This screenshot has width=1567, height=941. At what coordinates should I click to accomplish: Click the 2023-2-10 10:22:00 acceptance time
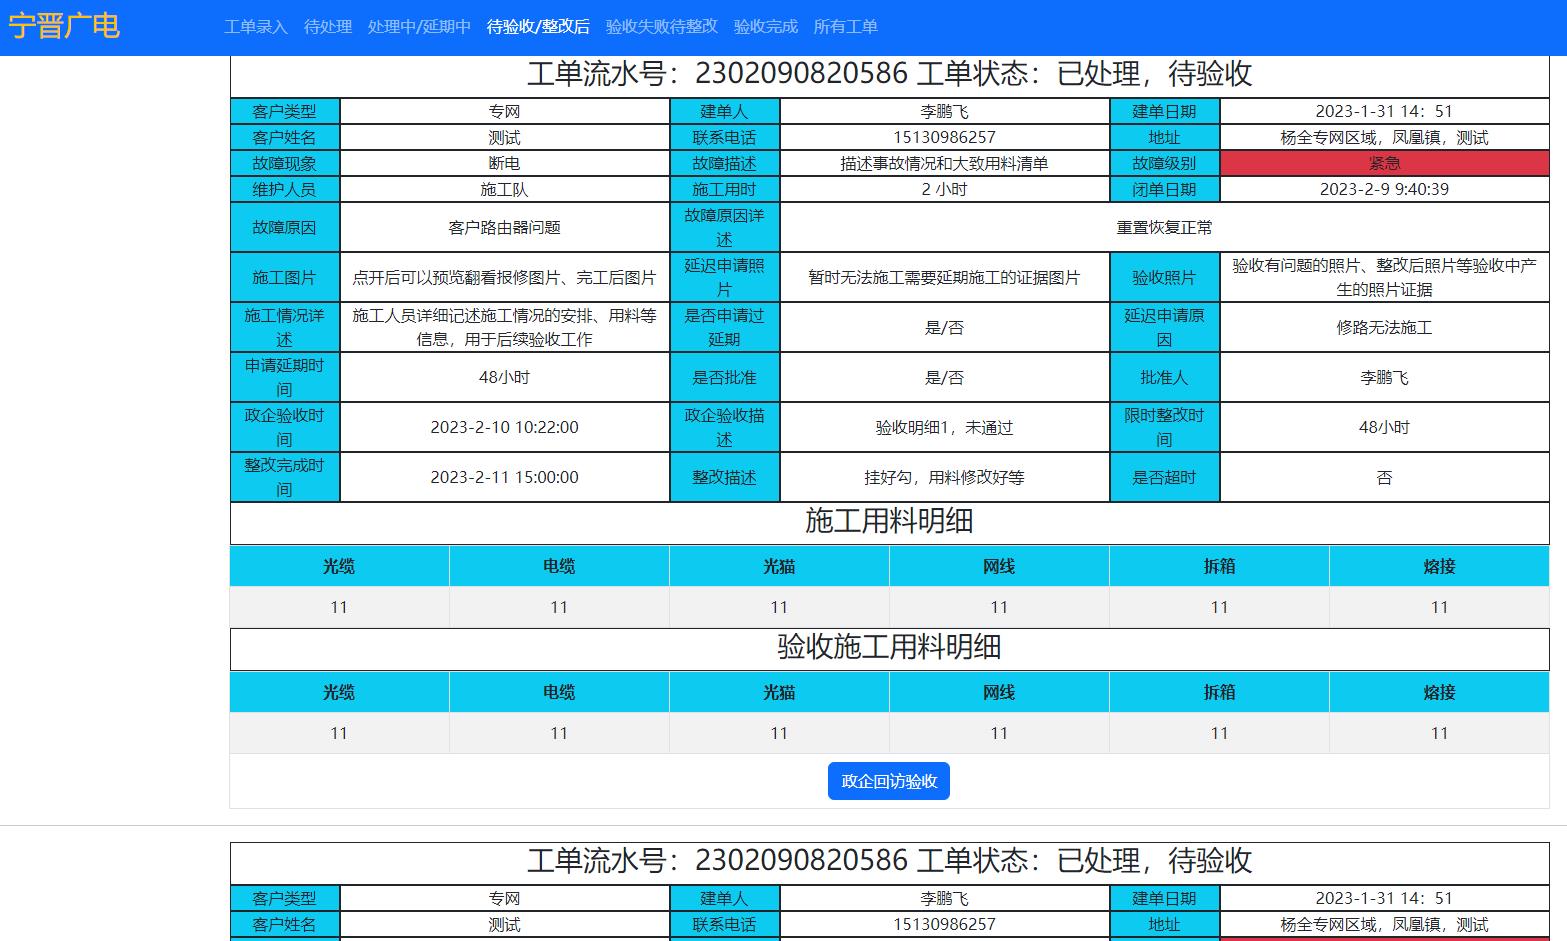(x=505, y=427)
